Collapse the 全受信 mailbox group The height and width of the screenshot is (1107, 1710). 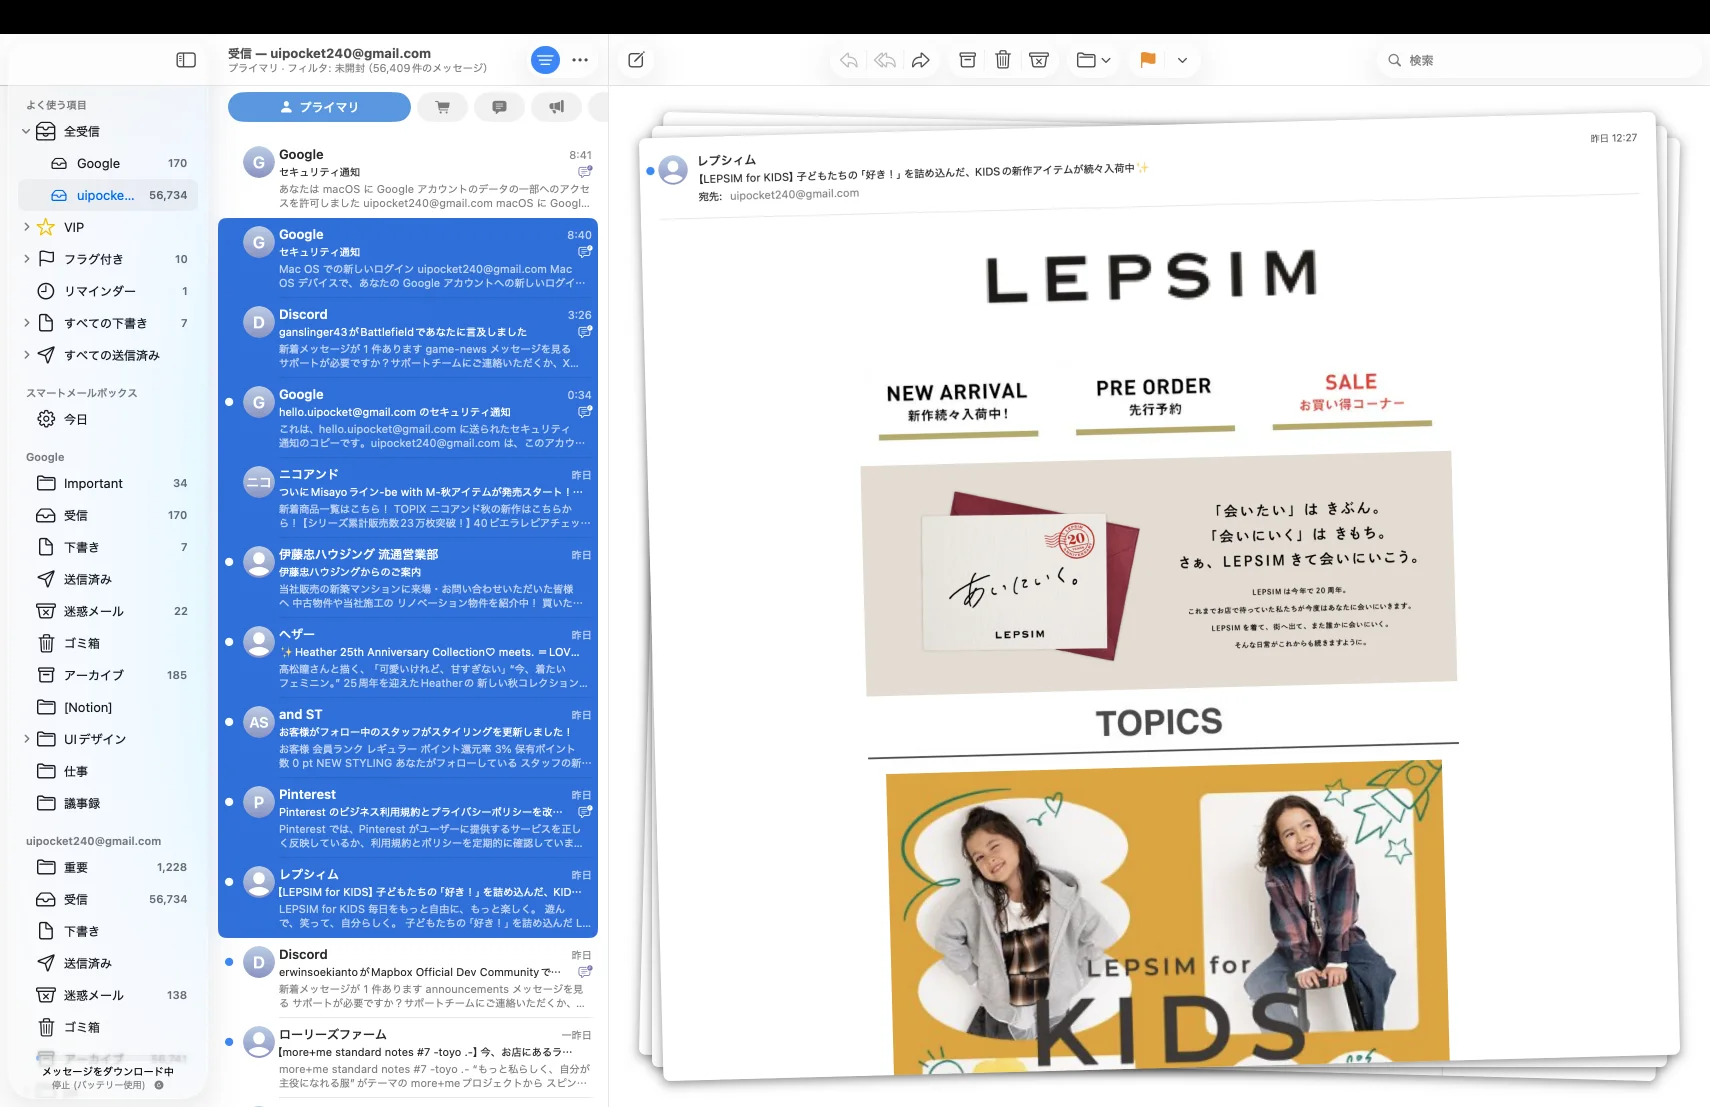click(26, 131)
